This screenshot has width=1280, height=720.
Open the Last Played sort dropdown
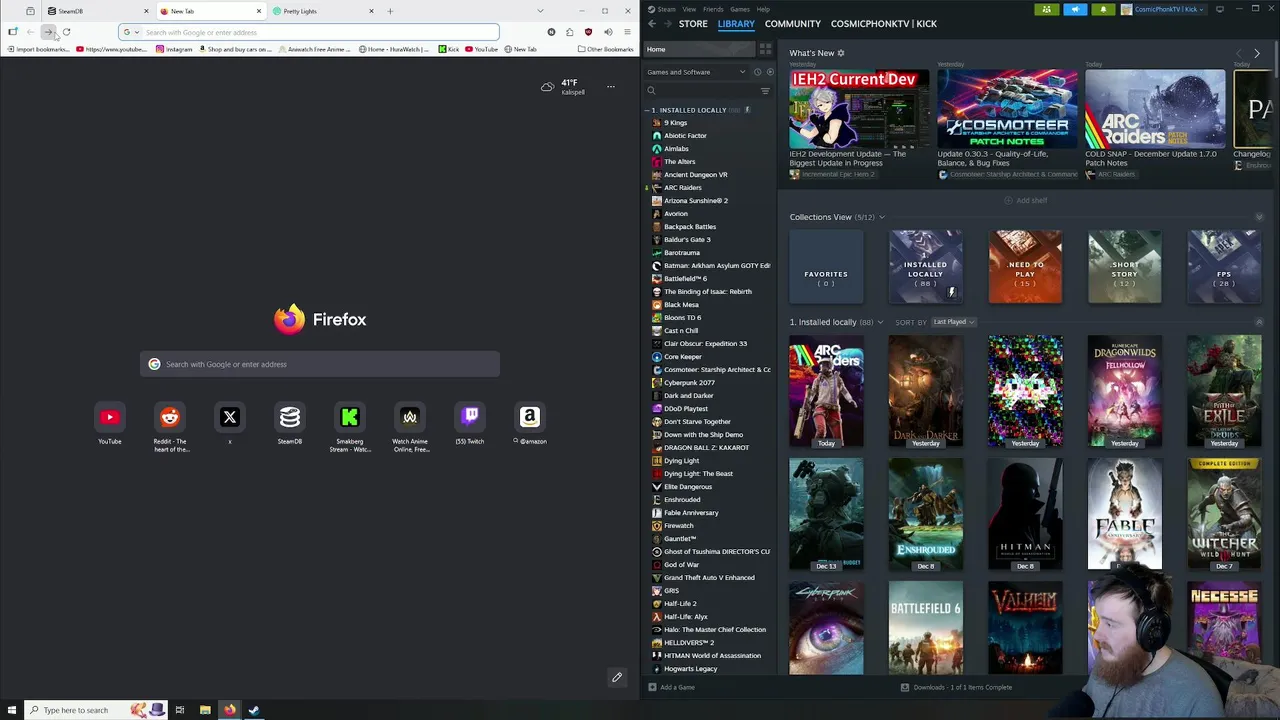pyautogui.click(x=953, y=322)
